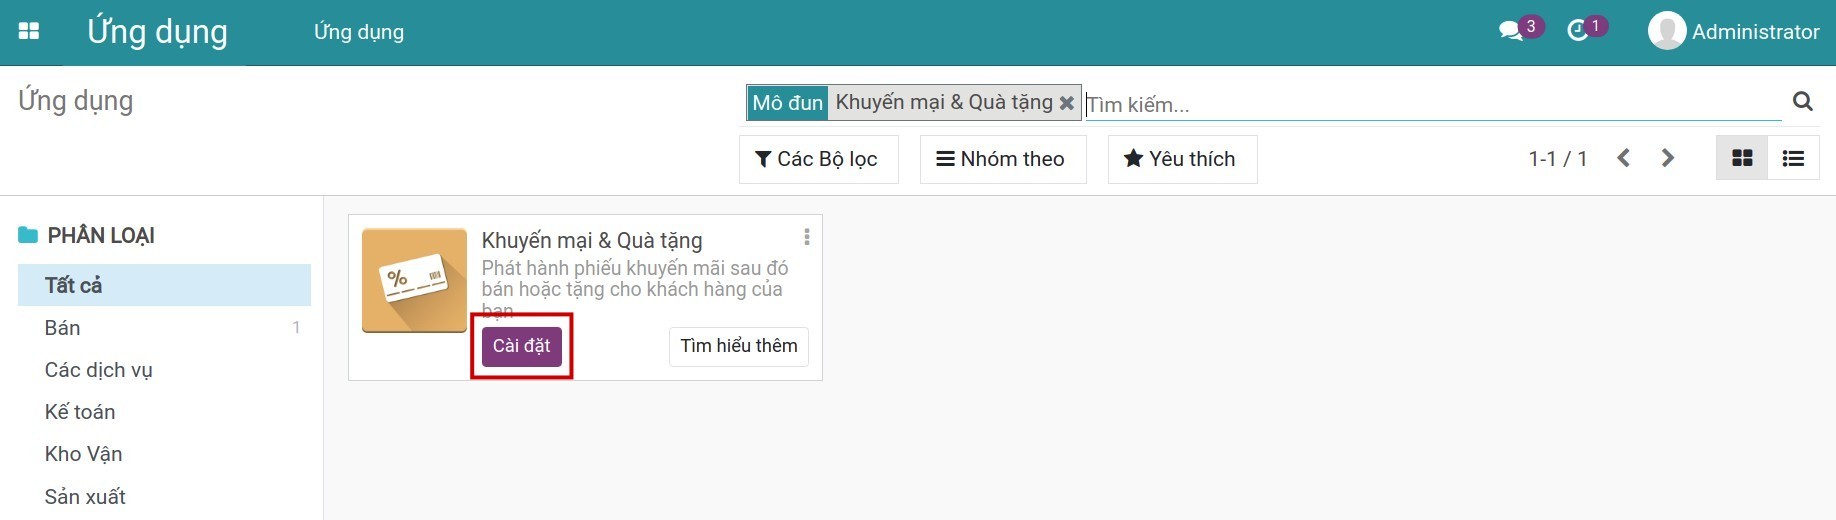Screen dimensions: 1836x520
Task: Click the Tìm hiểu thêm button
Action: coord(738,346)
